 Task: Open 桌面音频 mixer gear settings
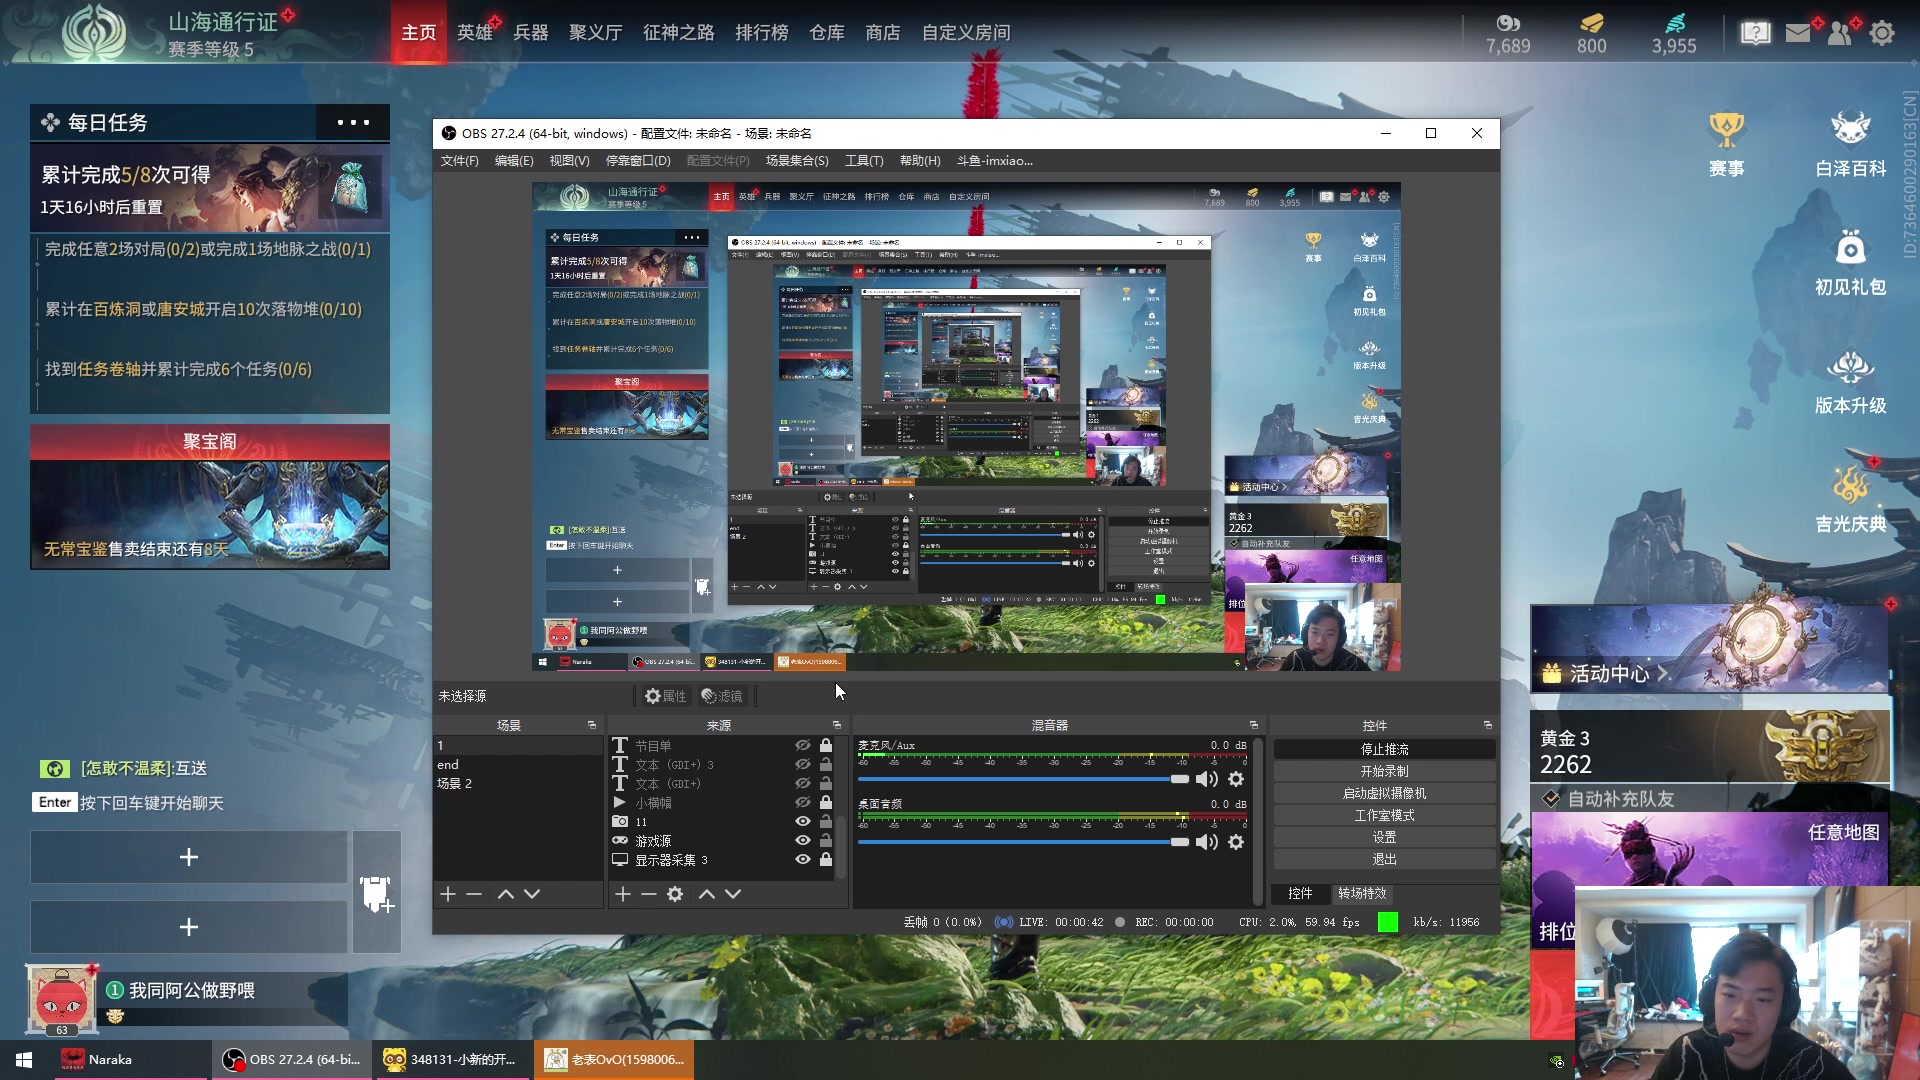pos(1236,842)
